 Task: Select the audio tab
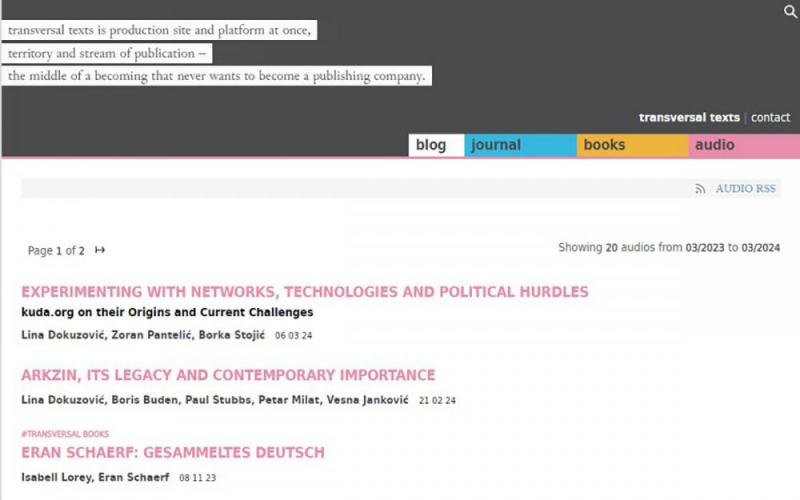(x=744, y=145)
